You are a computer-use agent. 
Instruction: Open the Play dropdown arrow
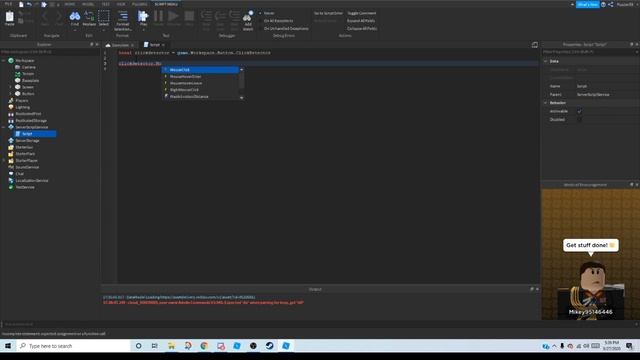click(143, 29)
